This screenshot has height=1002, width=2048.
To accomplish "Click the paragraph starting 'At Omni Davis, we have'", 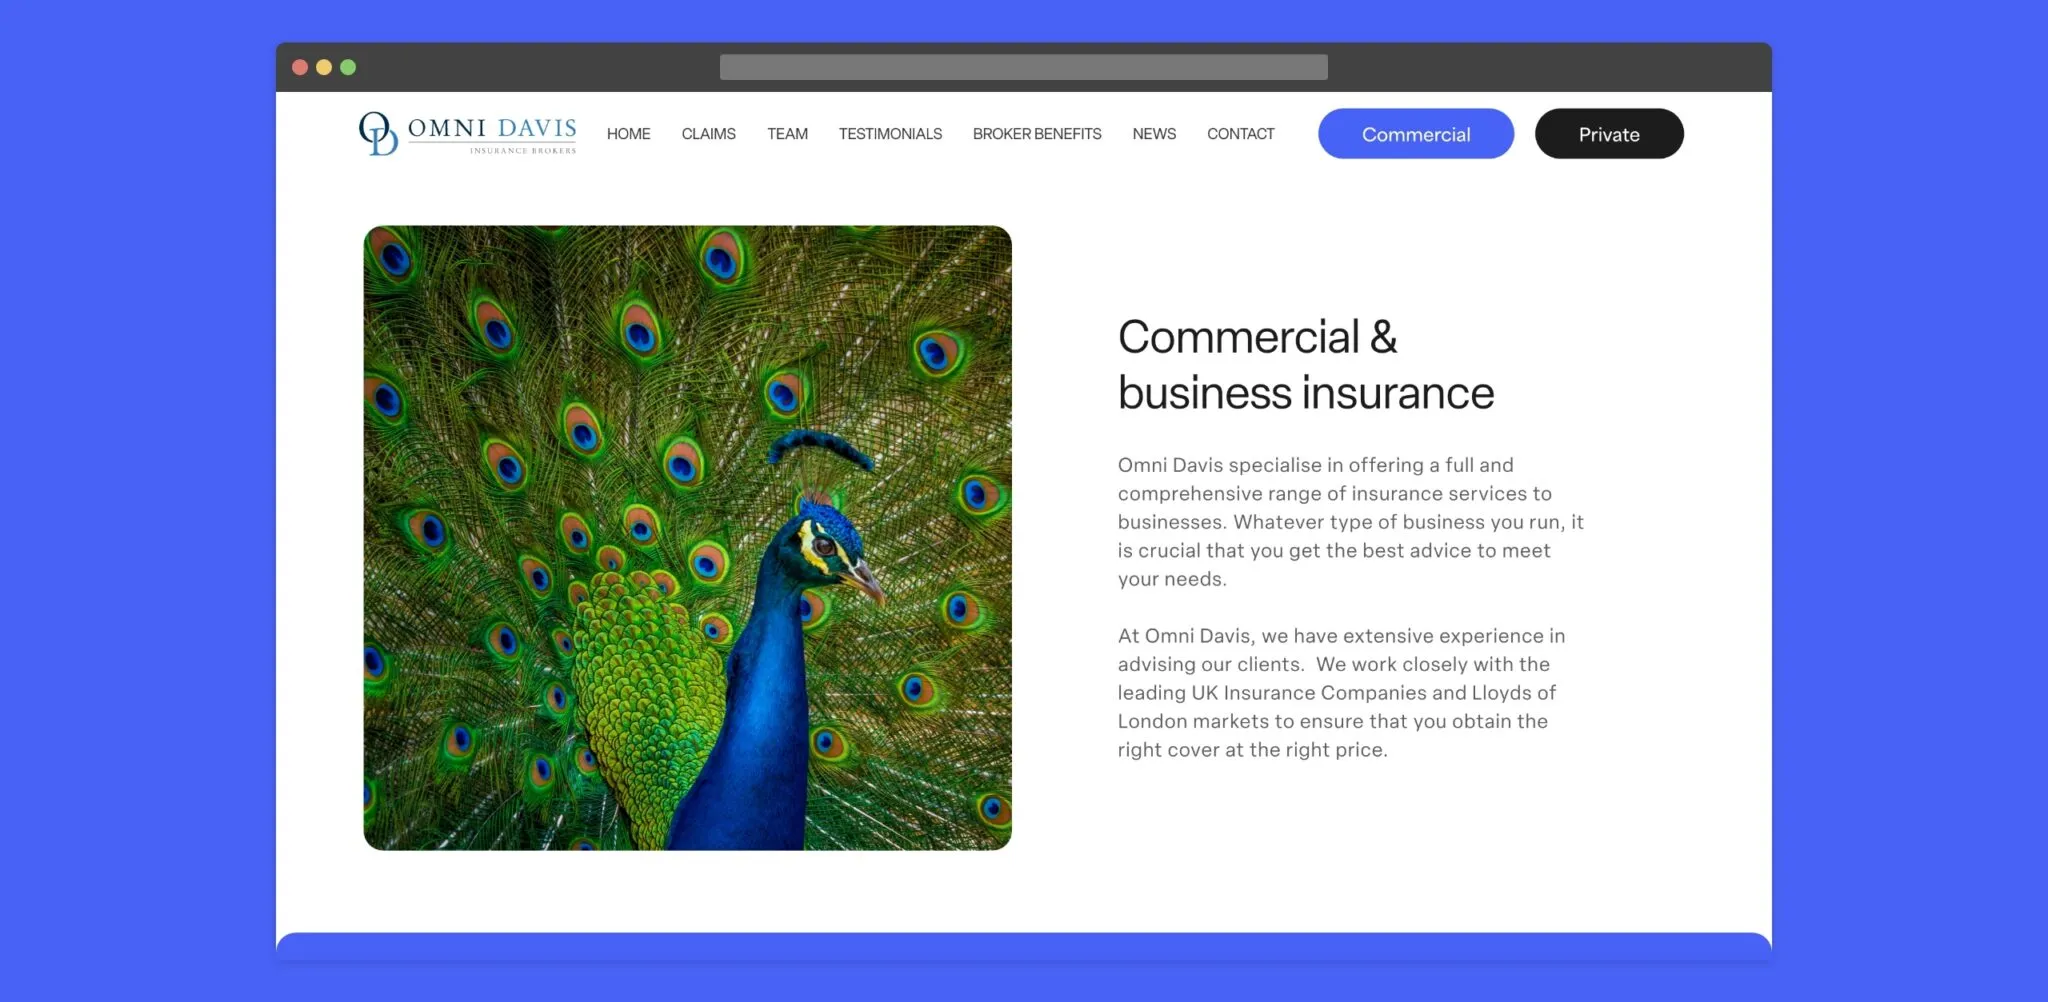I will click(x=1341, y=693).
